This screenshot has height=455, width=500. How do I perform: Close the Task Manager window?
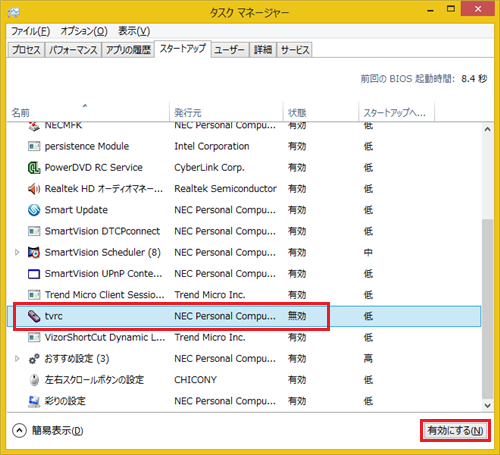pyautogui.click(x=478, y=9)
